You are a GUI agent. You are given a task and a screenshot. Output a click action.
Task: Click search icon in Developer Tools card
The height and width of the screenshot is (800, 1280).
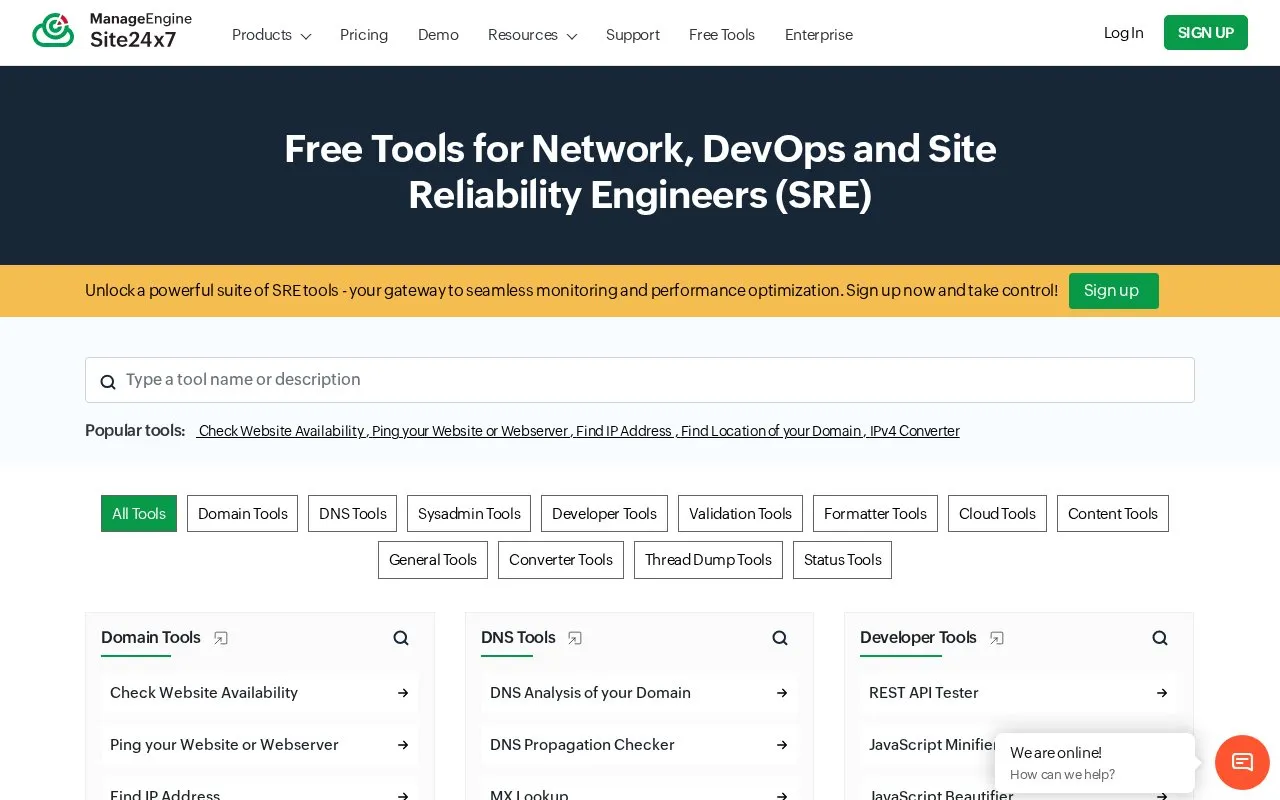[1160, 638]
